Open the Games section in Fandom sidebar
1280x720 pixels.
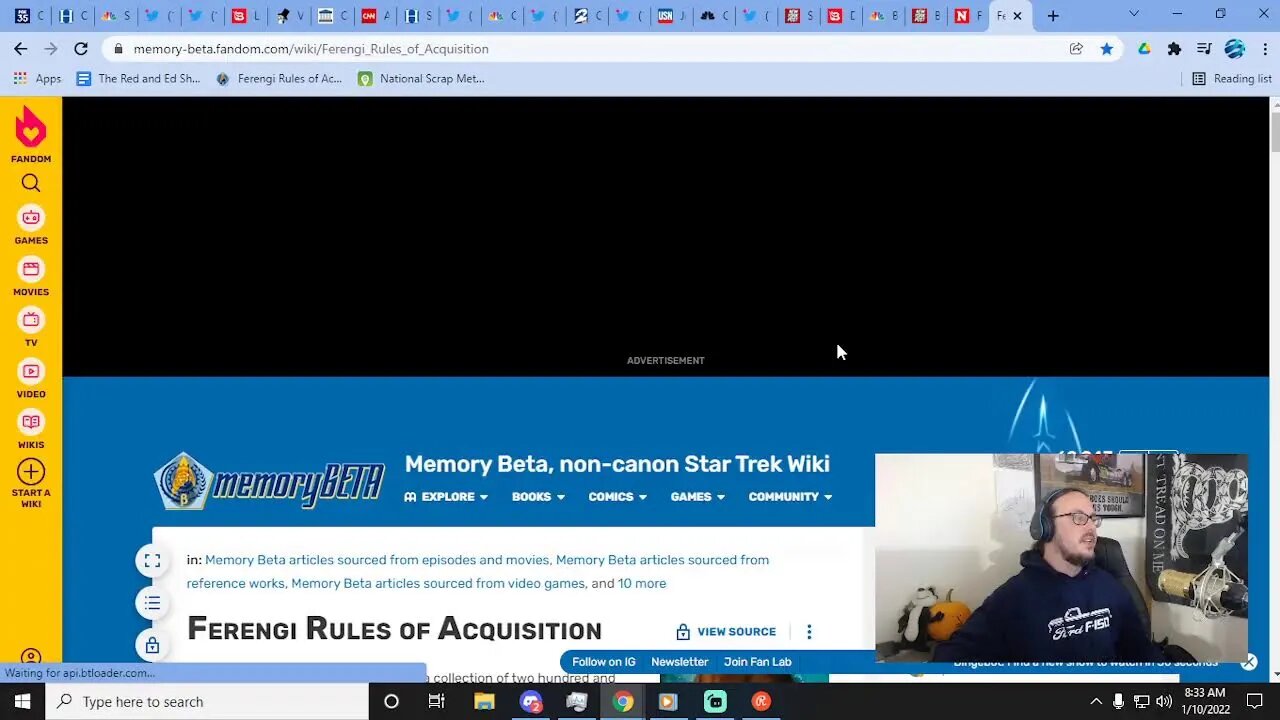pos(31,226)
